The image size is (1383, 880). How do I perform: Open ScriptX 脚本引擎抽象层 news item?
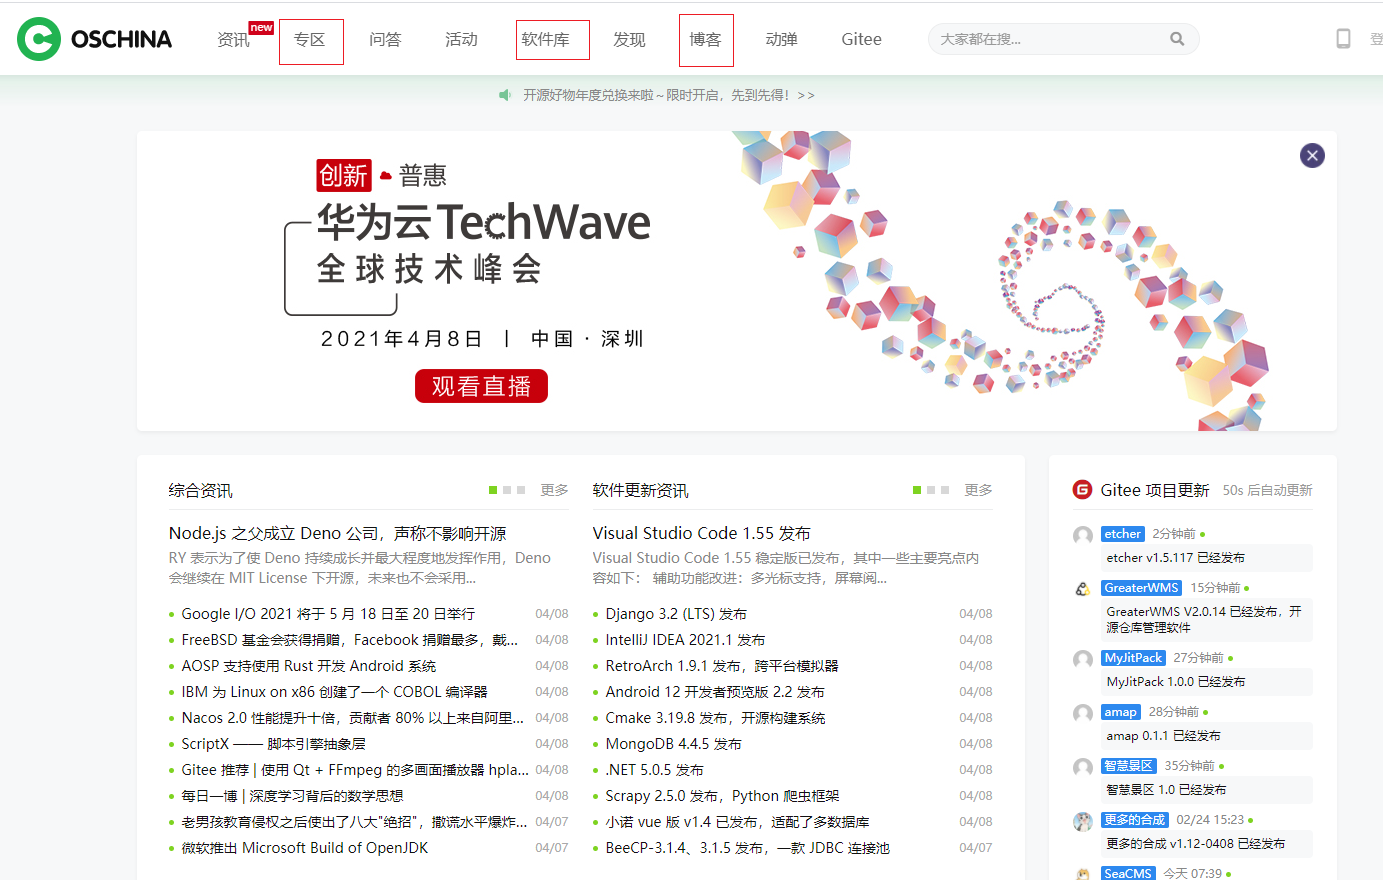tap(273, 744)
